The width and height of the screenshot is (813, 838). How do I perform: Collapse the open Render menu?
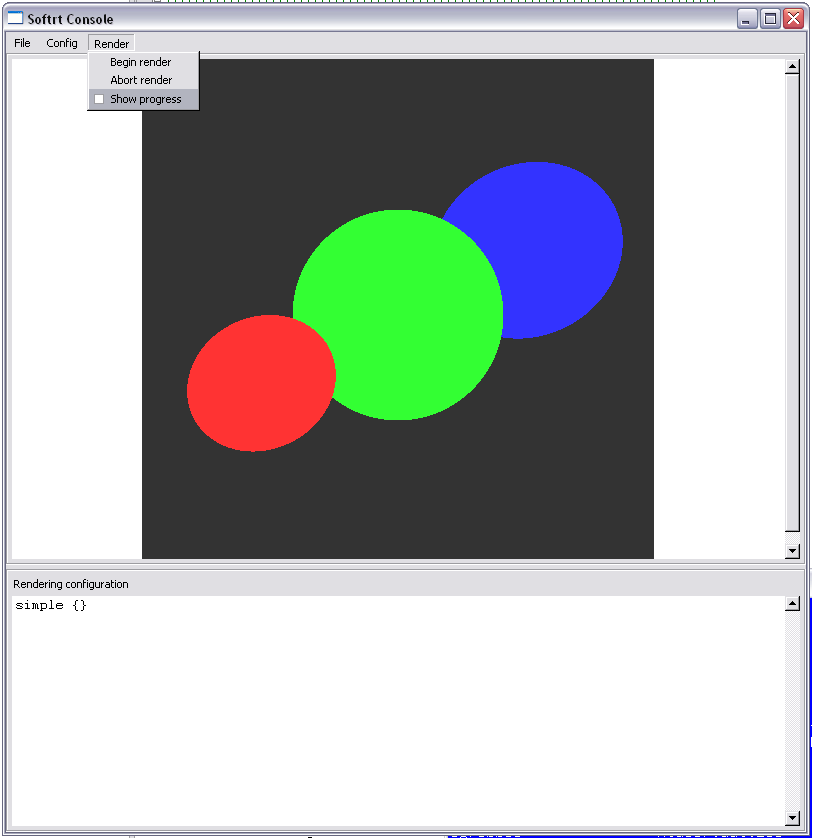tap(111, 43)
